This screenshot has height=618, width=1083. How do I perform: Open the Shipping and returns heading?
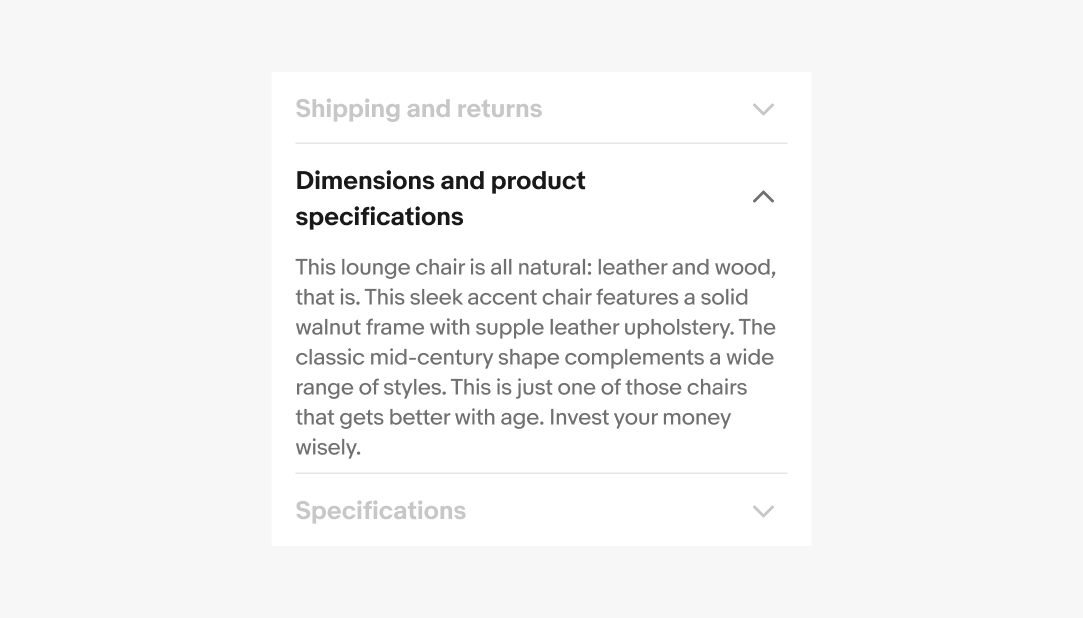click(418, 109)
